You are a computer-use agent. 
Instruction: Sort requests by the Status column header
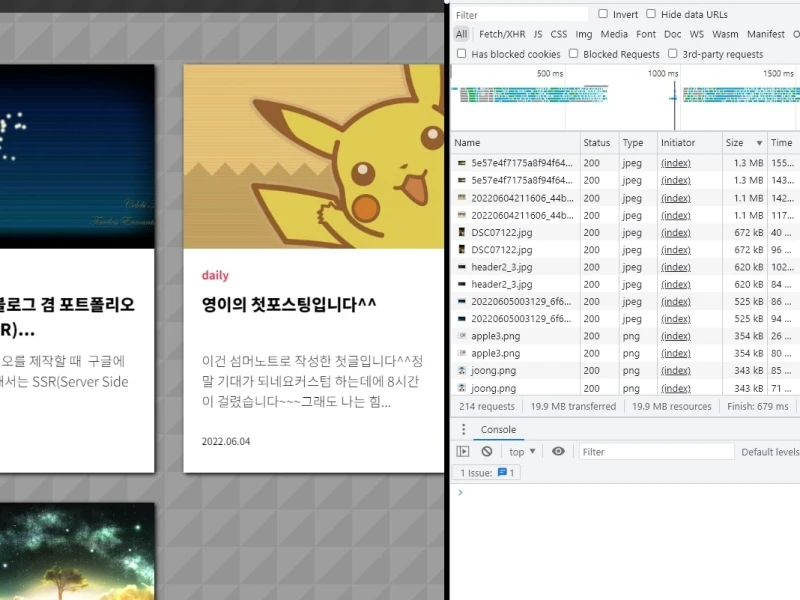[599, 143]
